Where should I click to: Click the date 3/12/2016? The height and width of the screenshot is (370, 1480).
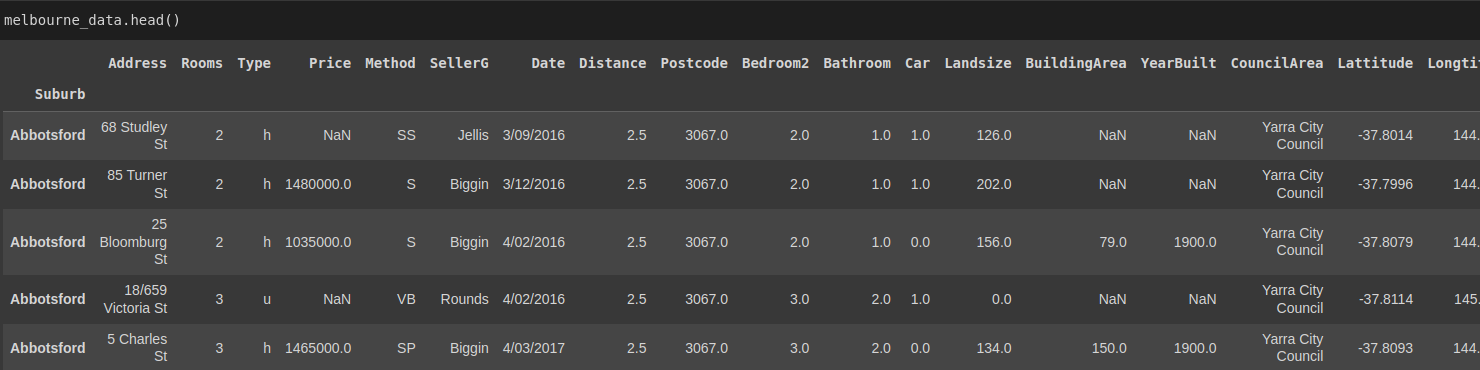(534, 184)
